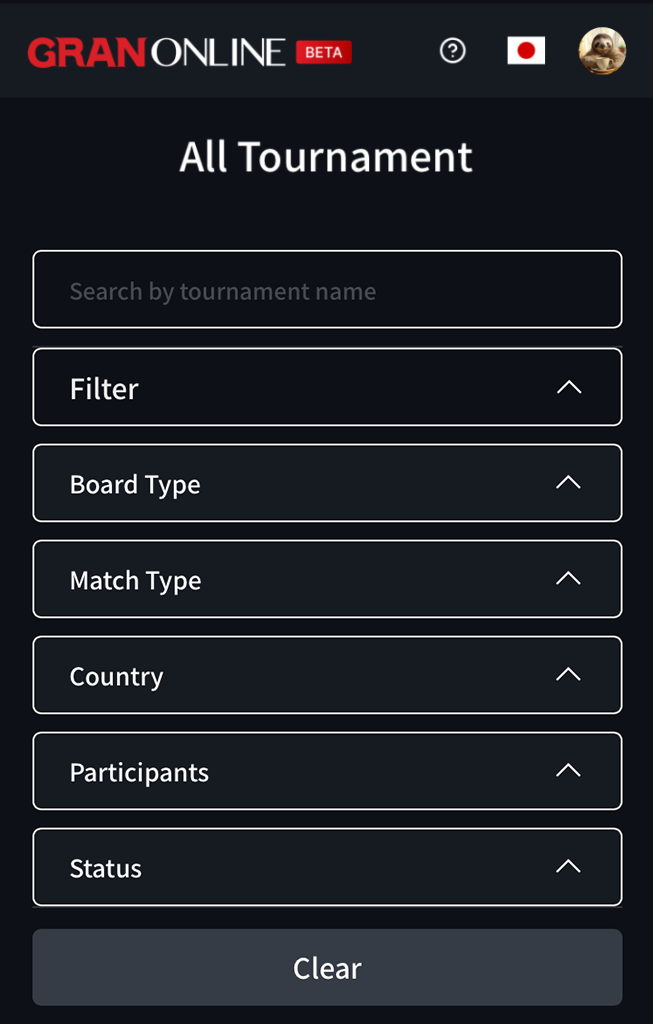Toggle the Participants chevron arrow

click(569, 771)
